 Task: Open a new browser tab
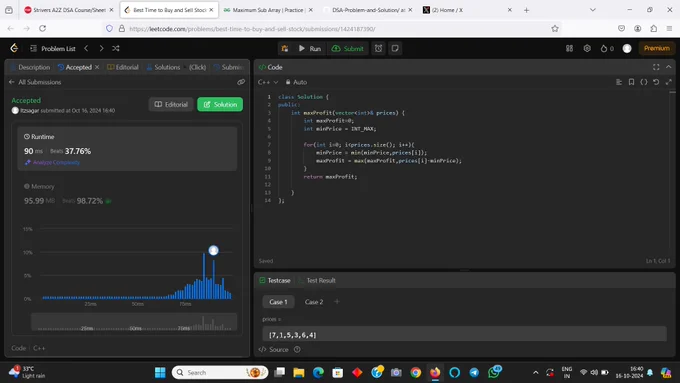tap(526, 10)
